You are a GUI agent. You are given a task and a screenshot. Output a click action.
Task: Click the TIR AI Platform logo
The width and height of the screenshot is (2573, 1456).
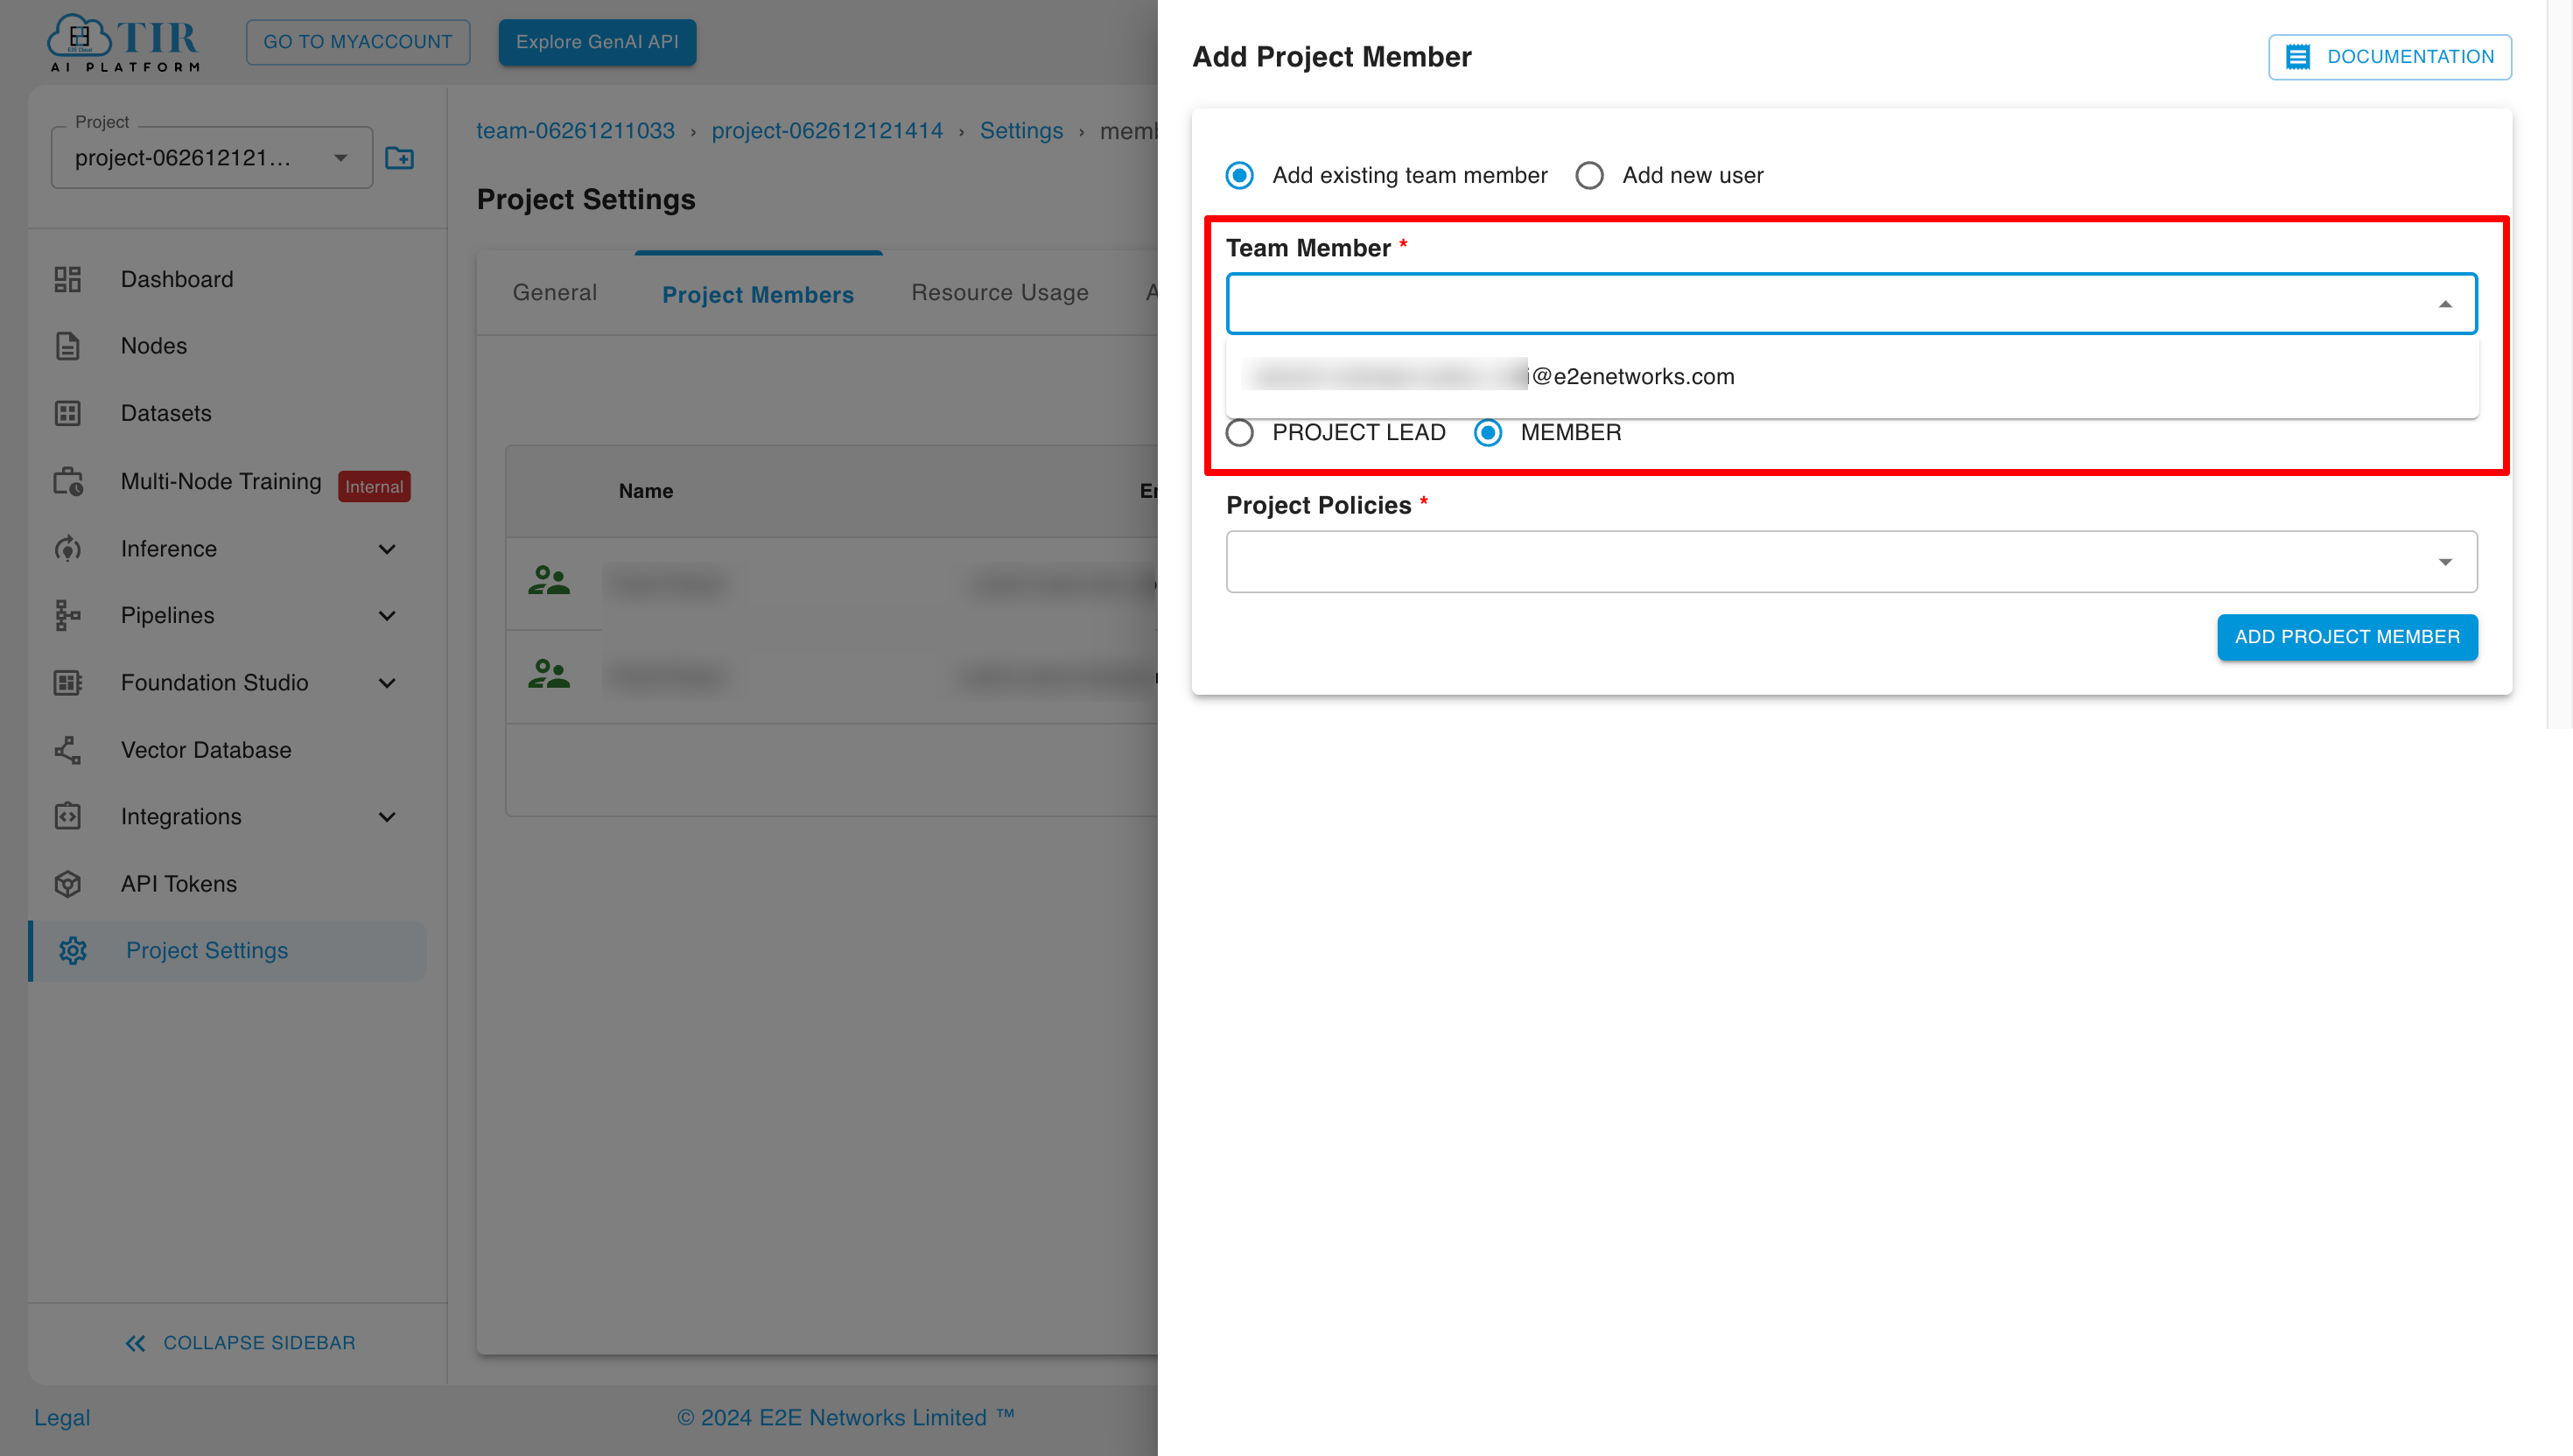tap(124, 43)
